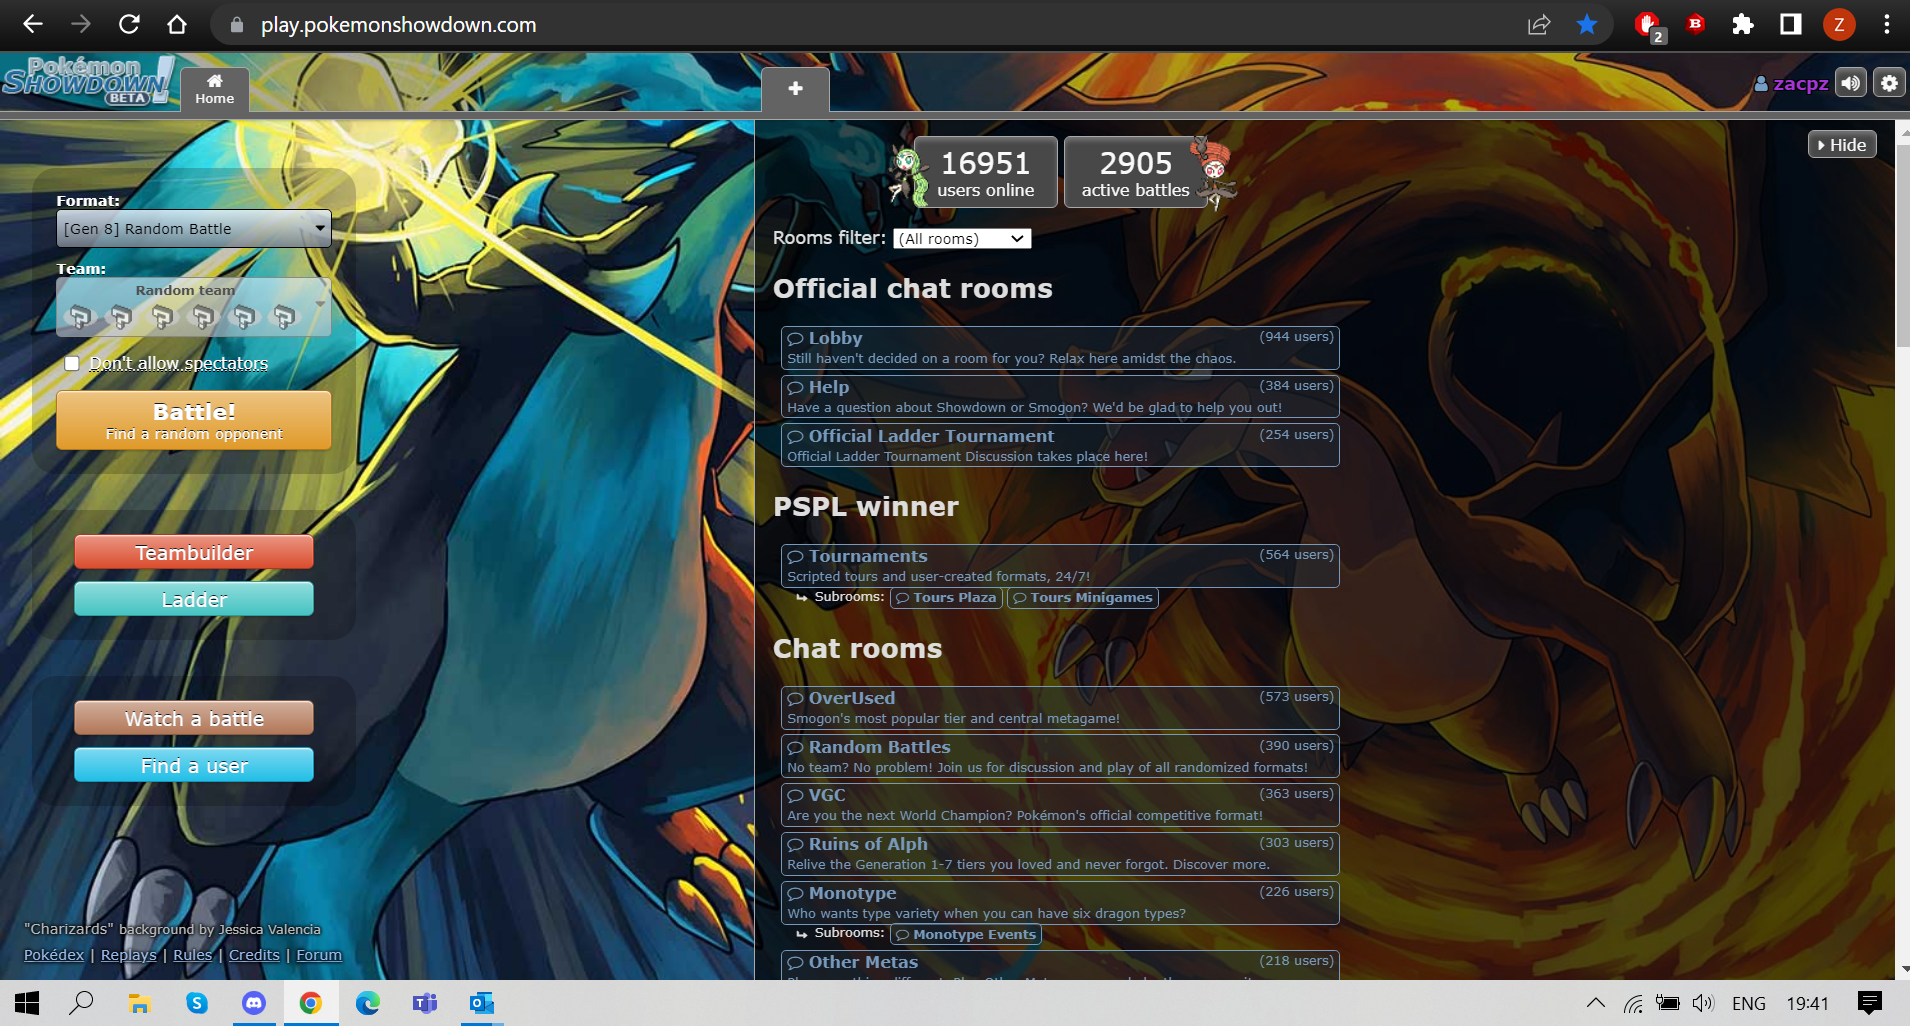
Task: Open the settings gear icon
Action: tap(1889, 84)
